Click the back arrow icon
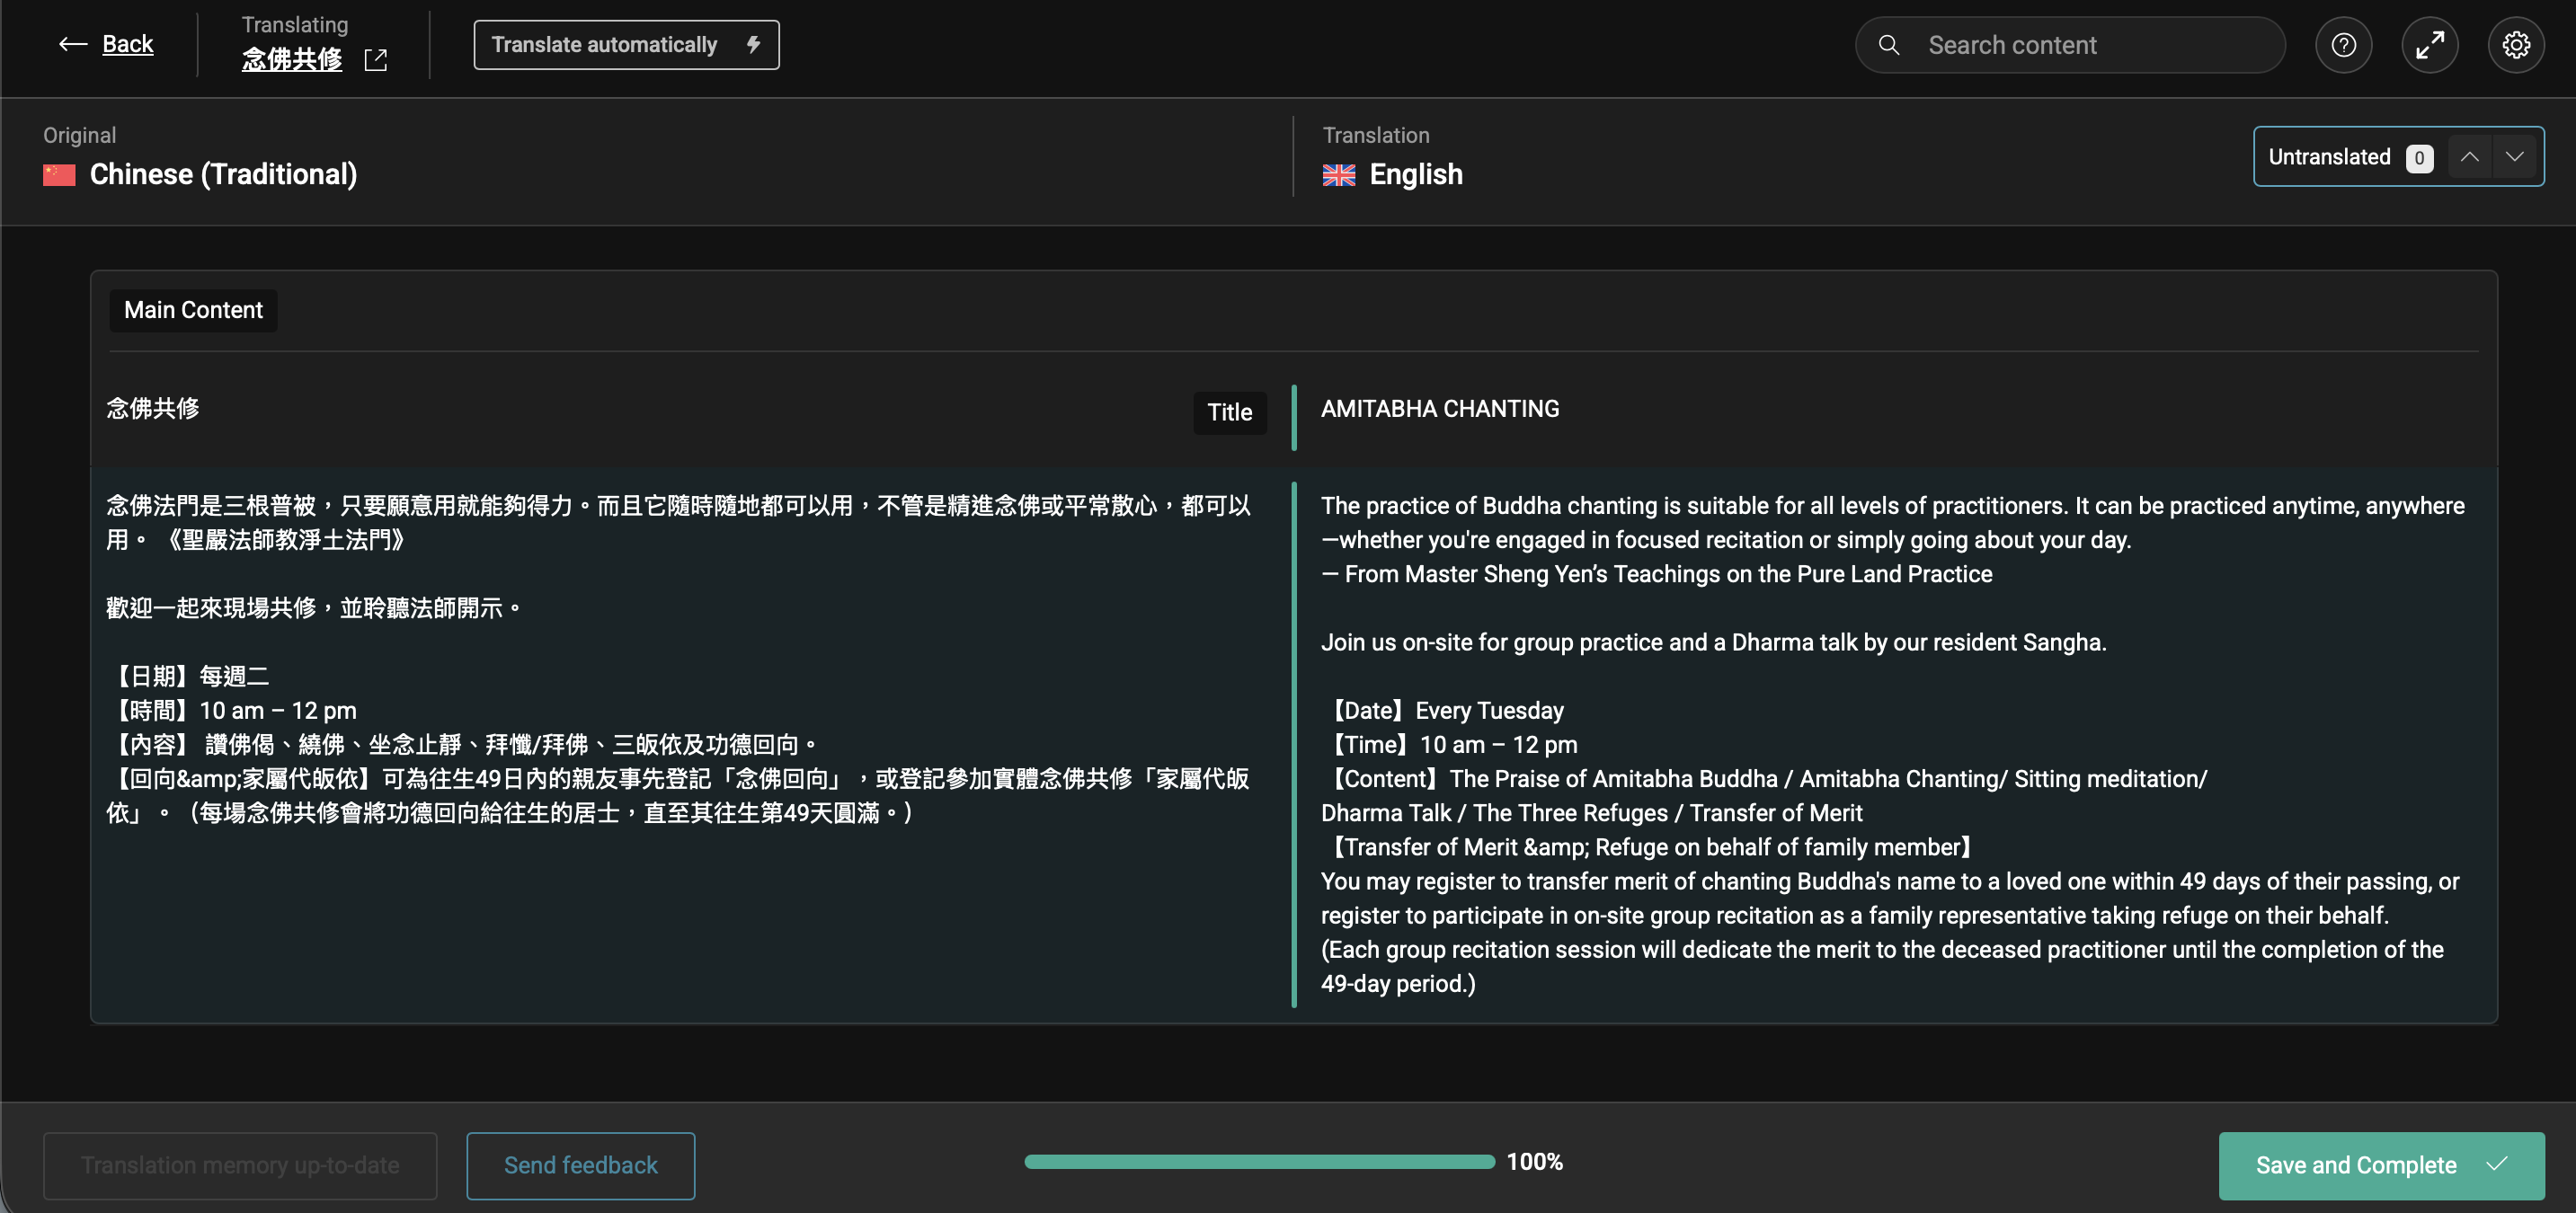 pyautogui.click(x=72, y=44)
